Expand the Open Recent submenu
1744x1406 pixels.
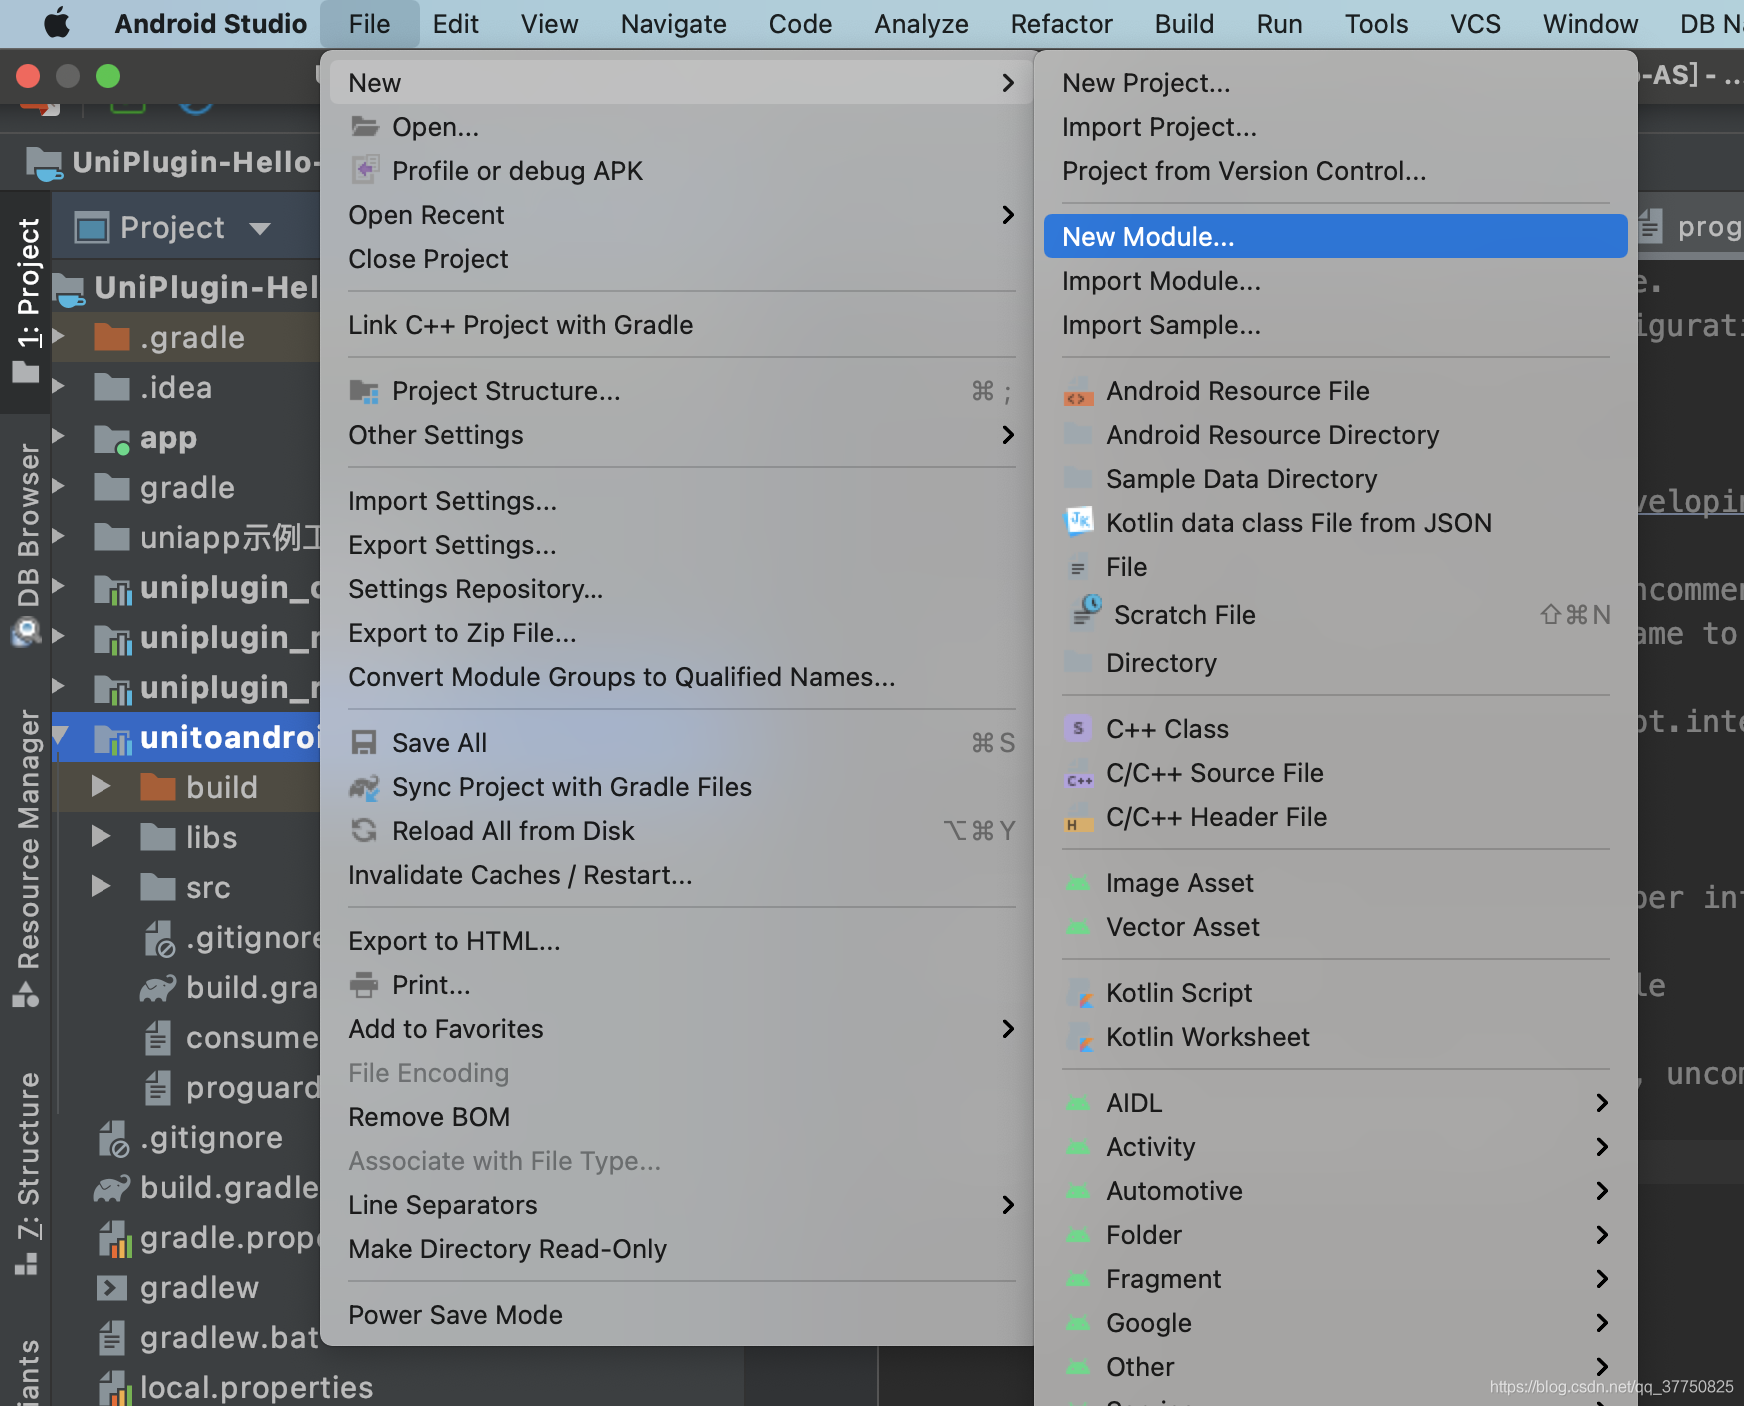point(1007,215)
